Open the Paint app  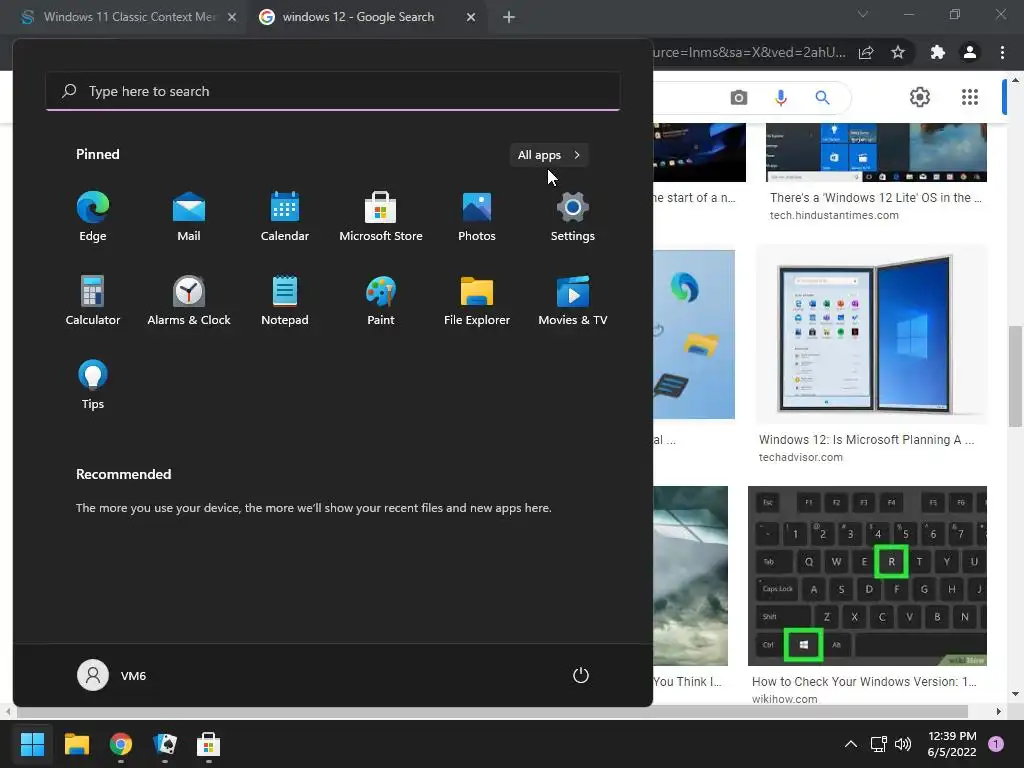(x=381, y=300)
